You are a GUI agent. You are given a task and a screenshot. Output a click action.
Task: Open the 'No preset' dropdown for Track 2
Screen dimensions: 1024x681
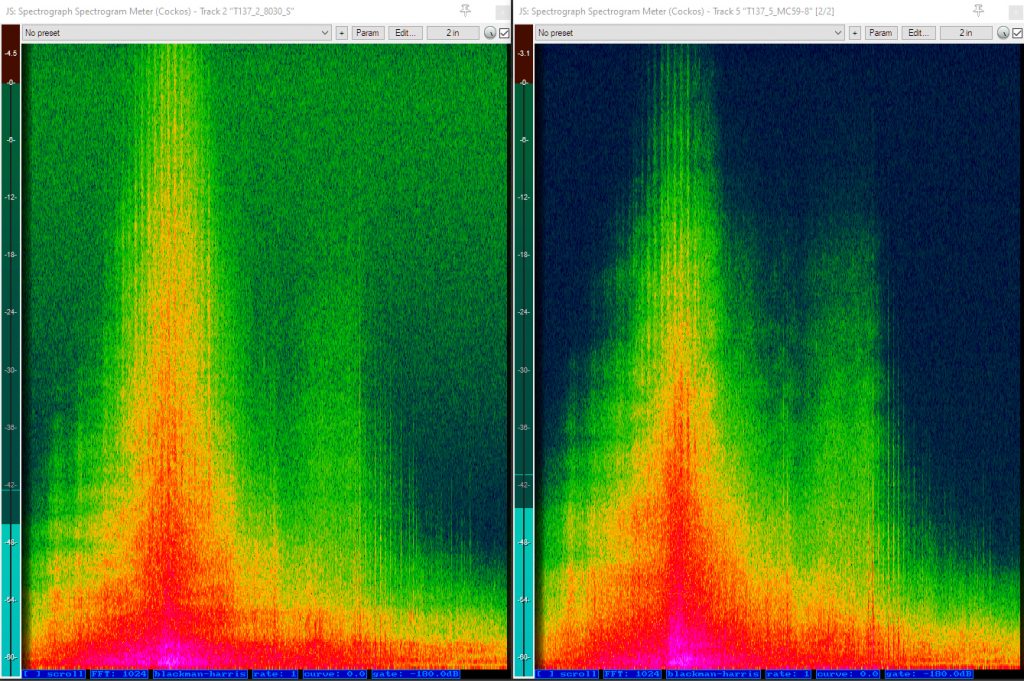point(177,33)
